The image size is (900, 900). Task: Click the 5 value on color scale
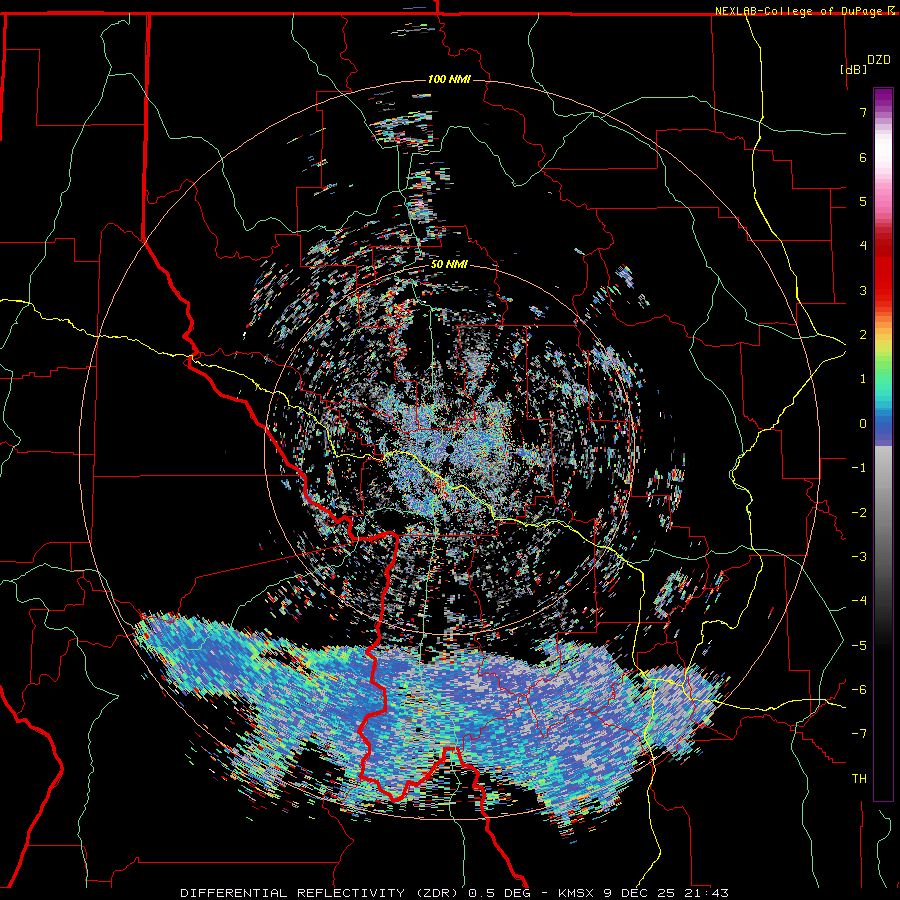pyautogui.click(x=863, y=201)
